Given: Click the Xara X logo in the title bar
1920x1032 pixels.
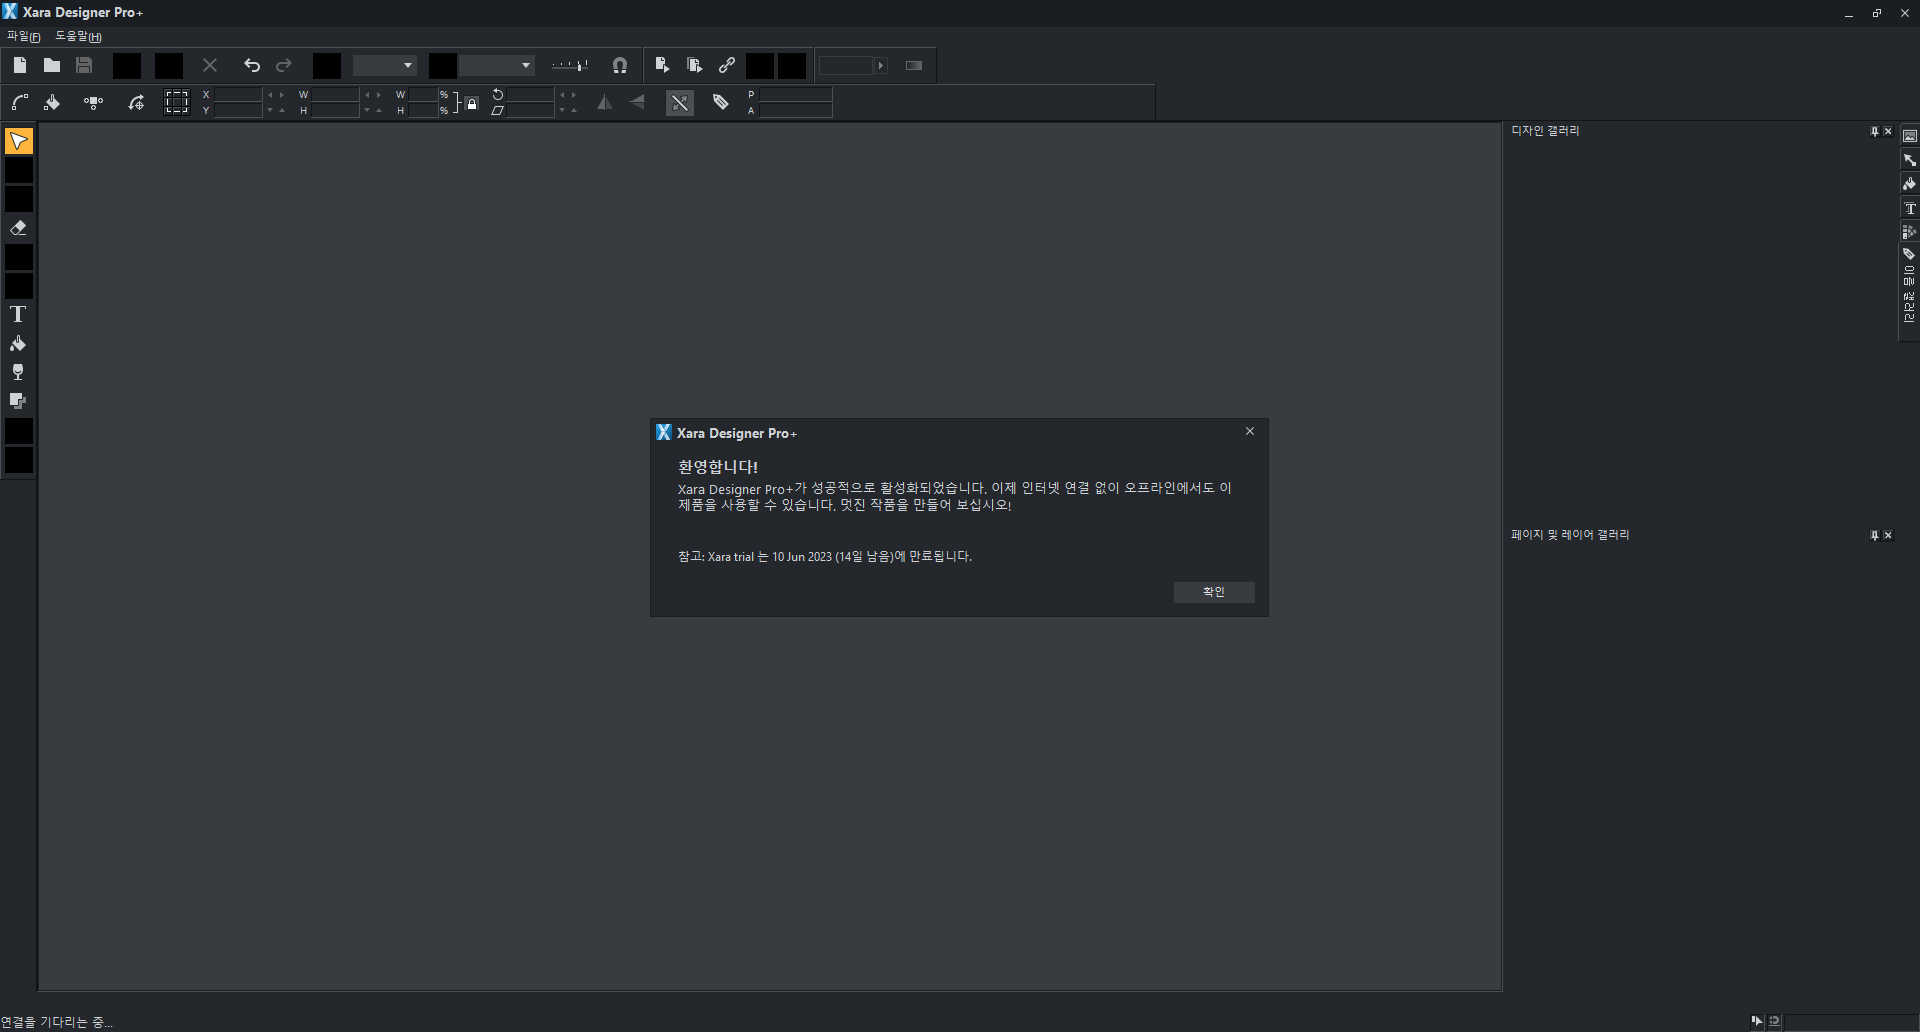Looking at the screenshot, I should (x=10, y=12).
